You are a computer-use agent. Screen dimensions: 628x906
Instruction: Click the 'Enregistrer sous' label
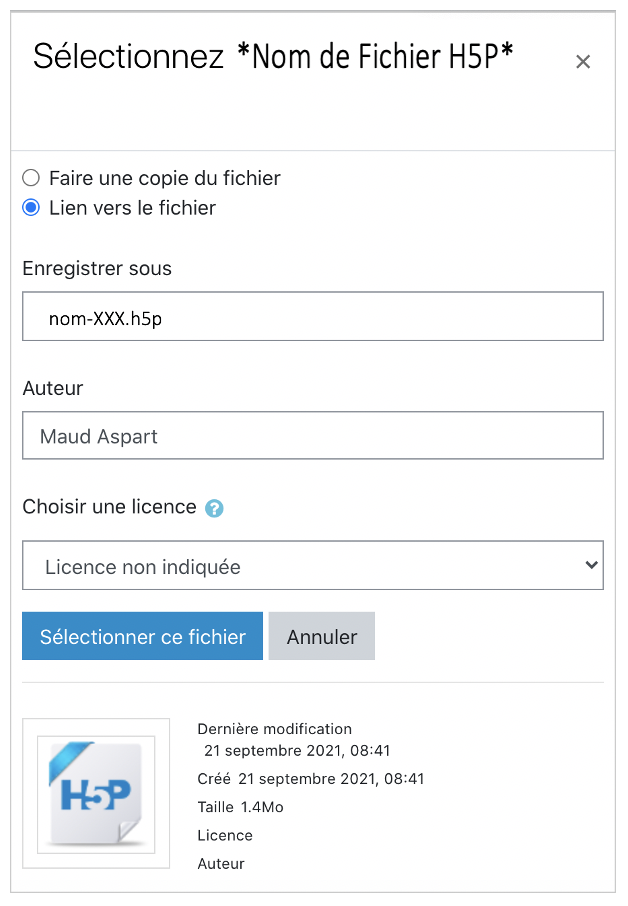97,269
